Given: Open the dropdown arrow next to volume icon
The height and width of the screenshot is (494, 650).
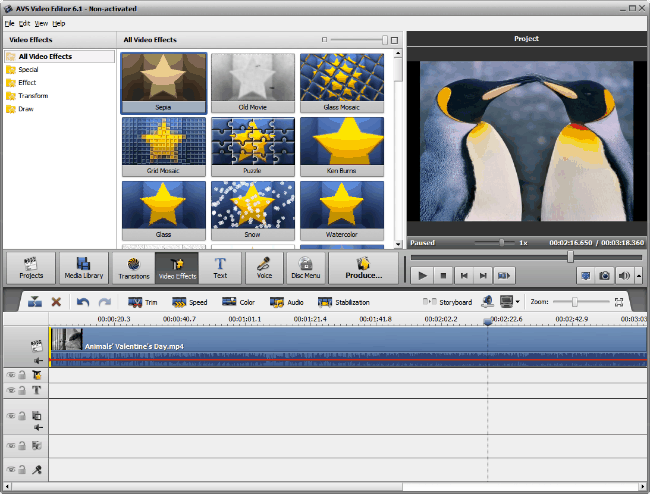Looking at the screenshot, I should (638, 275).
